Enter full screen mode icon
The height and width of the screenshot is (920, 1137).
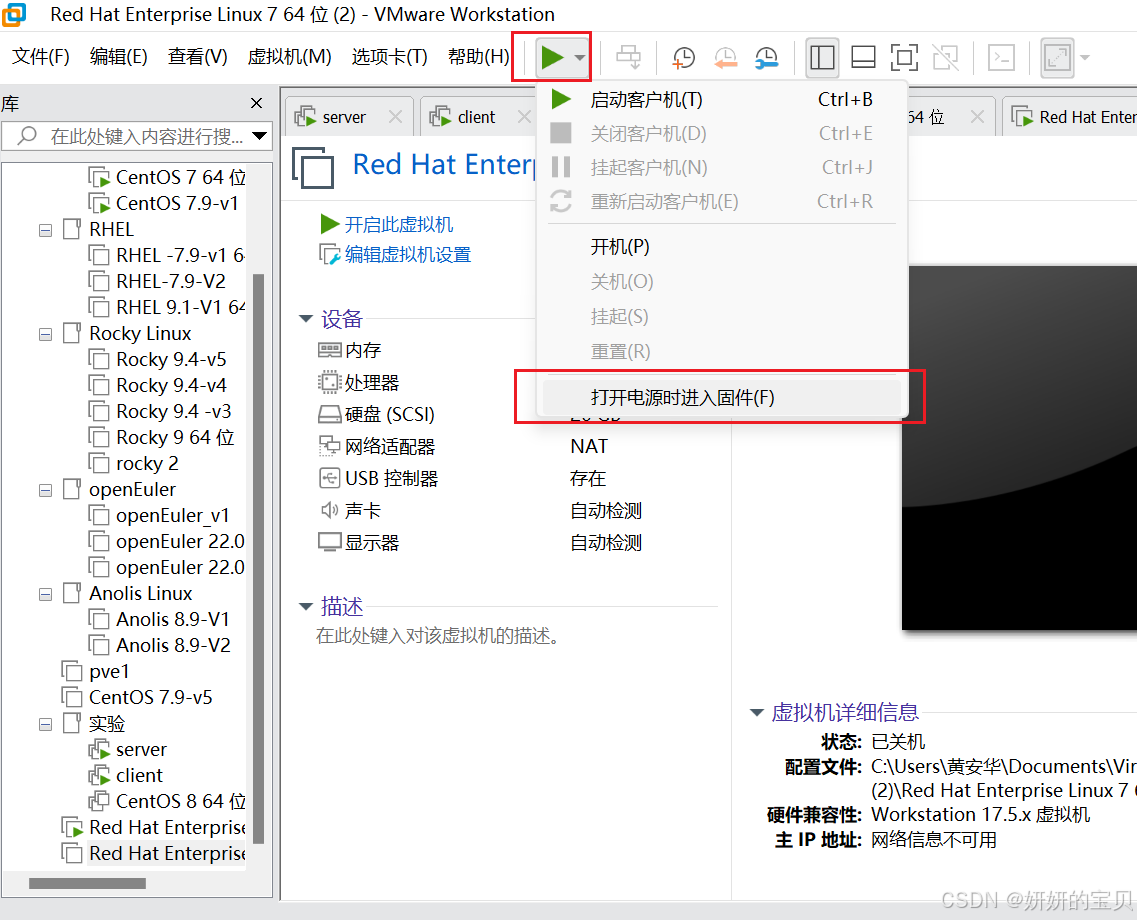click(904, 57)
